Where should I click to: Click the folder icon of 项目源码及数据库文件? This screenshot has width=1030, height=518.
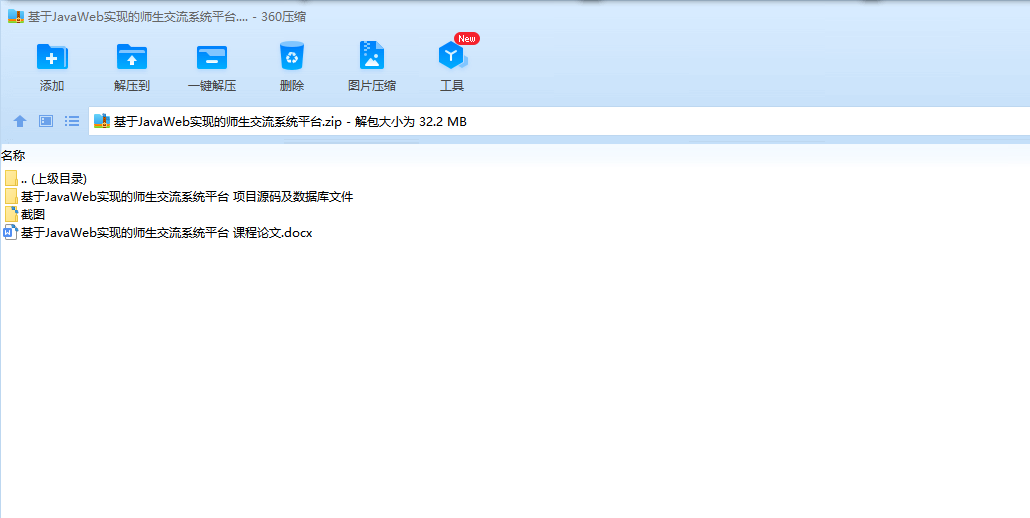point(11,196)
